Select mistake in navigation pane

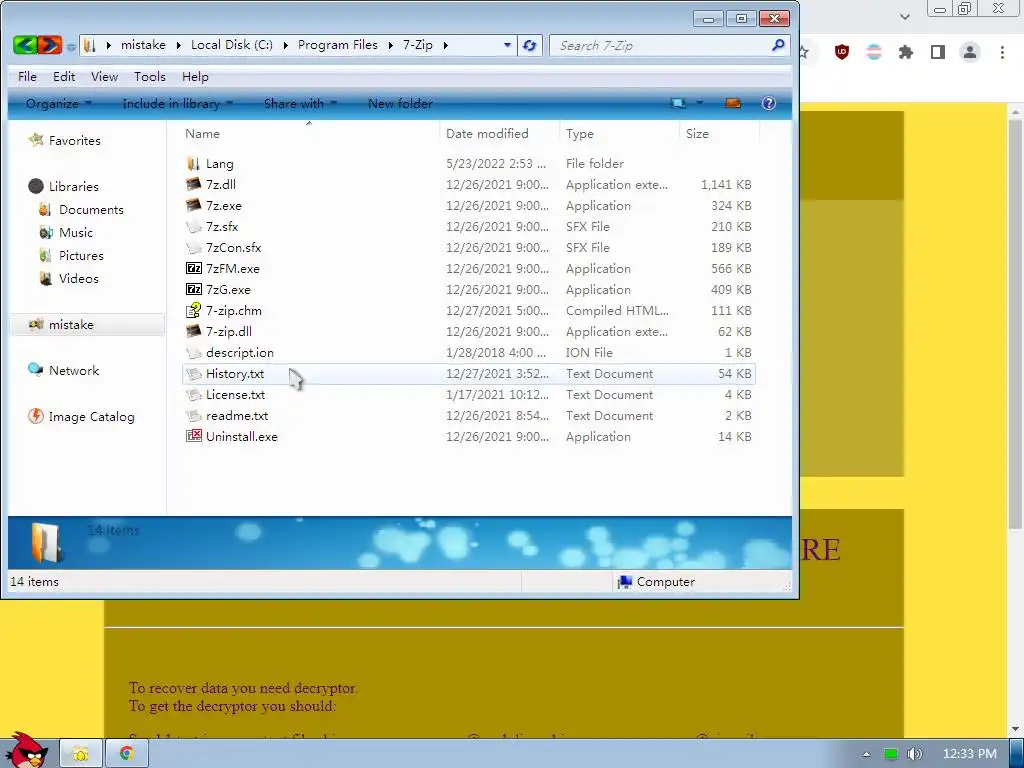pyautogui.click(x=88, y=325)
